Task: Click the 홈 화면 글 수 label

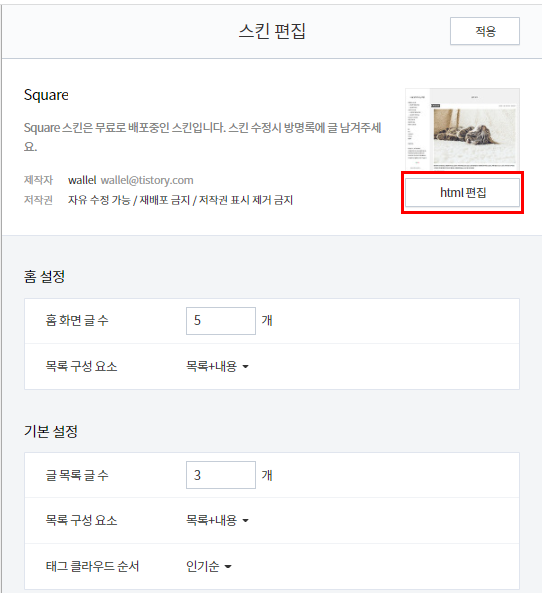Action: point(77,321)
